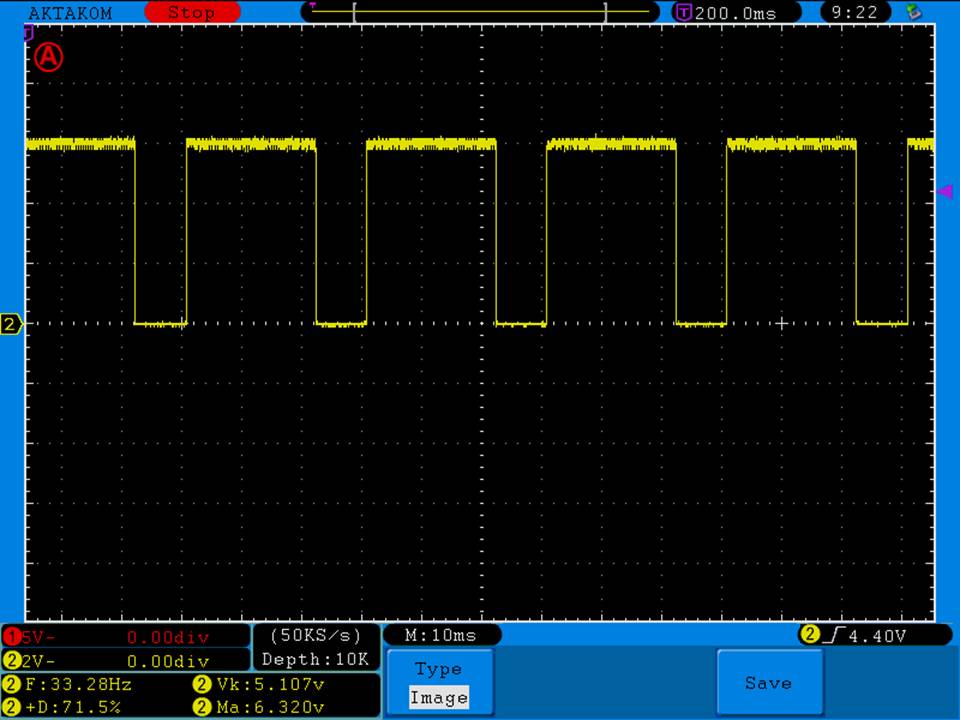Click the USB connection icon in top bar
The image size is (960, 720).
point(912,13)
